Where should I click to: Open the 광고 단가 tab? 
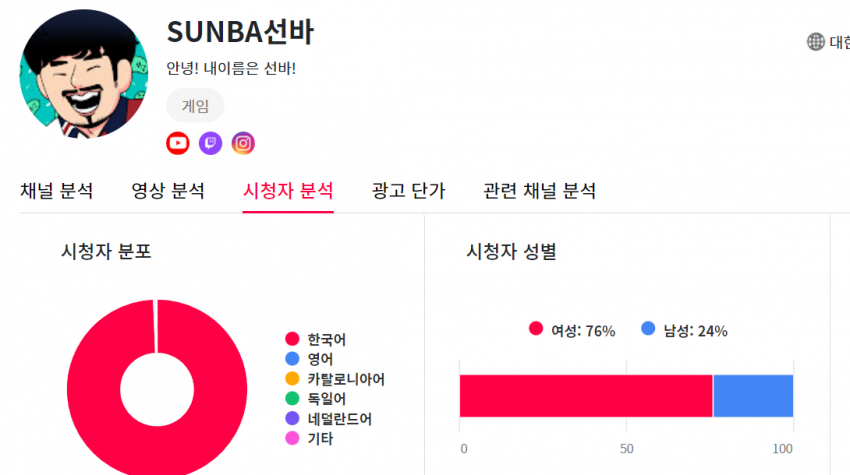tap(408, 191)
